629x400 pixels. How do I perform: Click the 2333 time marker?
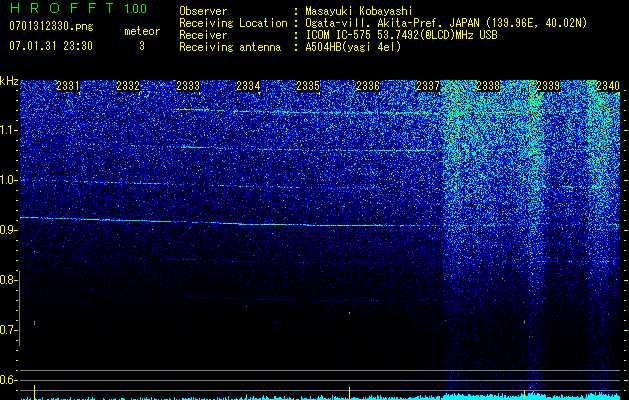188,85
